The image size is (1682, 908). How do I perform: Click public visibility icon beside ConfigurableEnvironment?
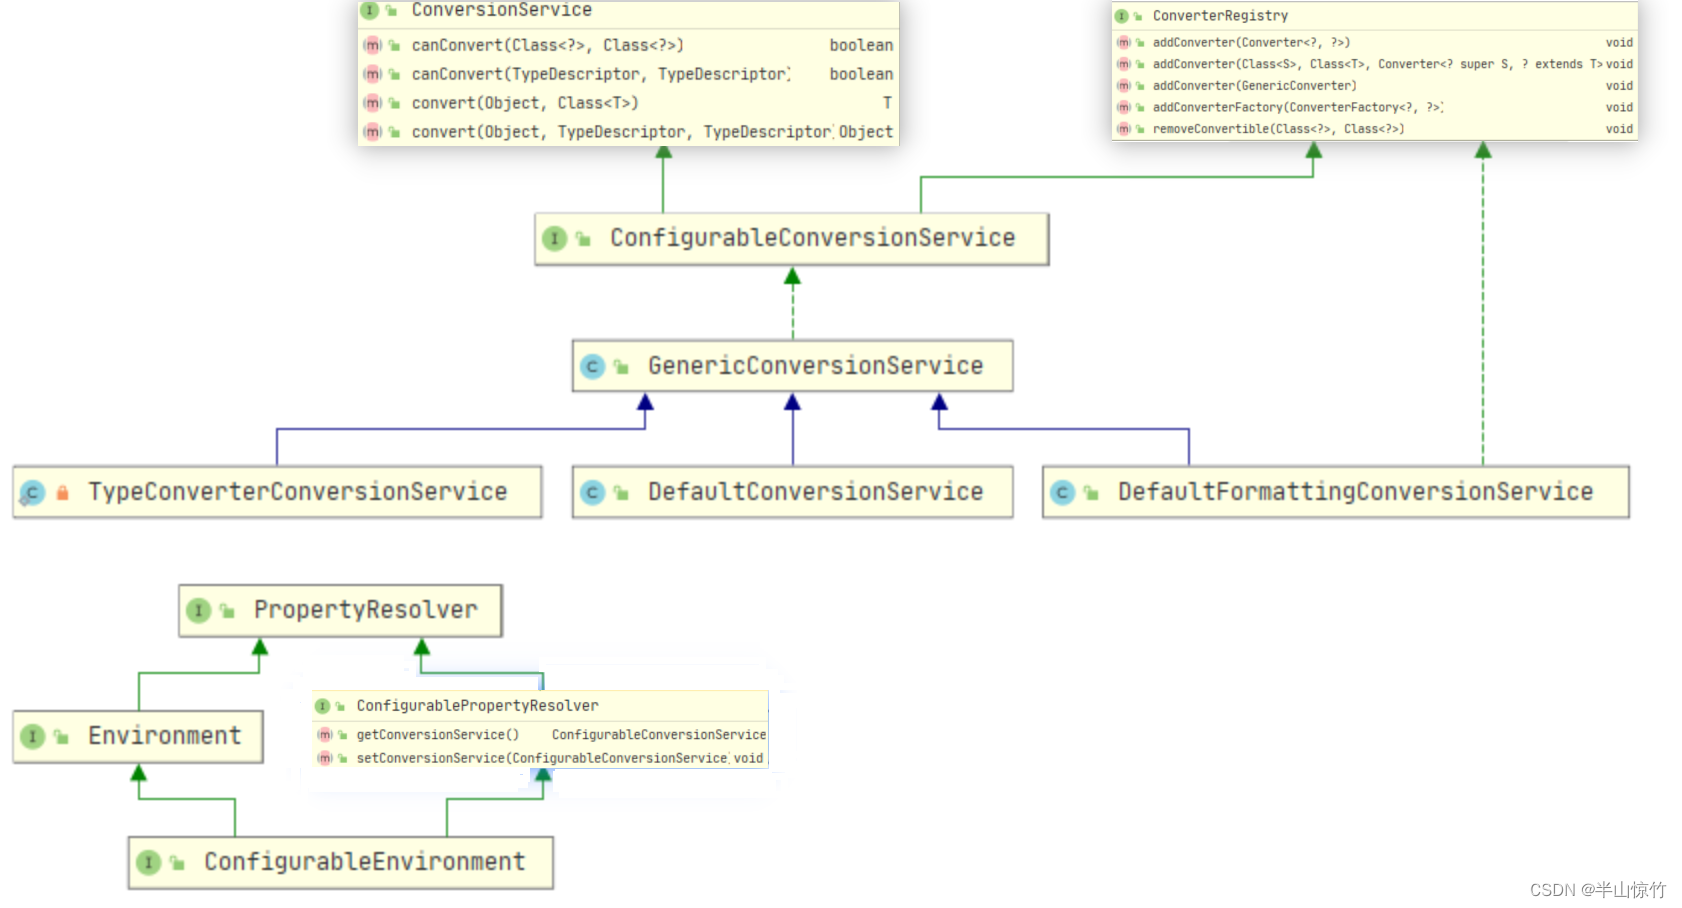click(177, 863)
